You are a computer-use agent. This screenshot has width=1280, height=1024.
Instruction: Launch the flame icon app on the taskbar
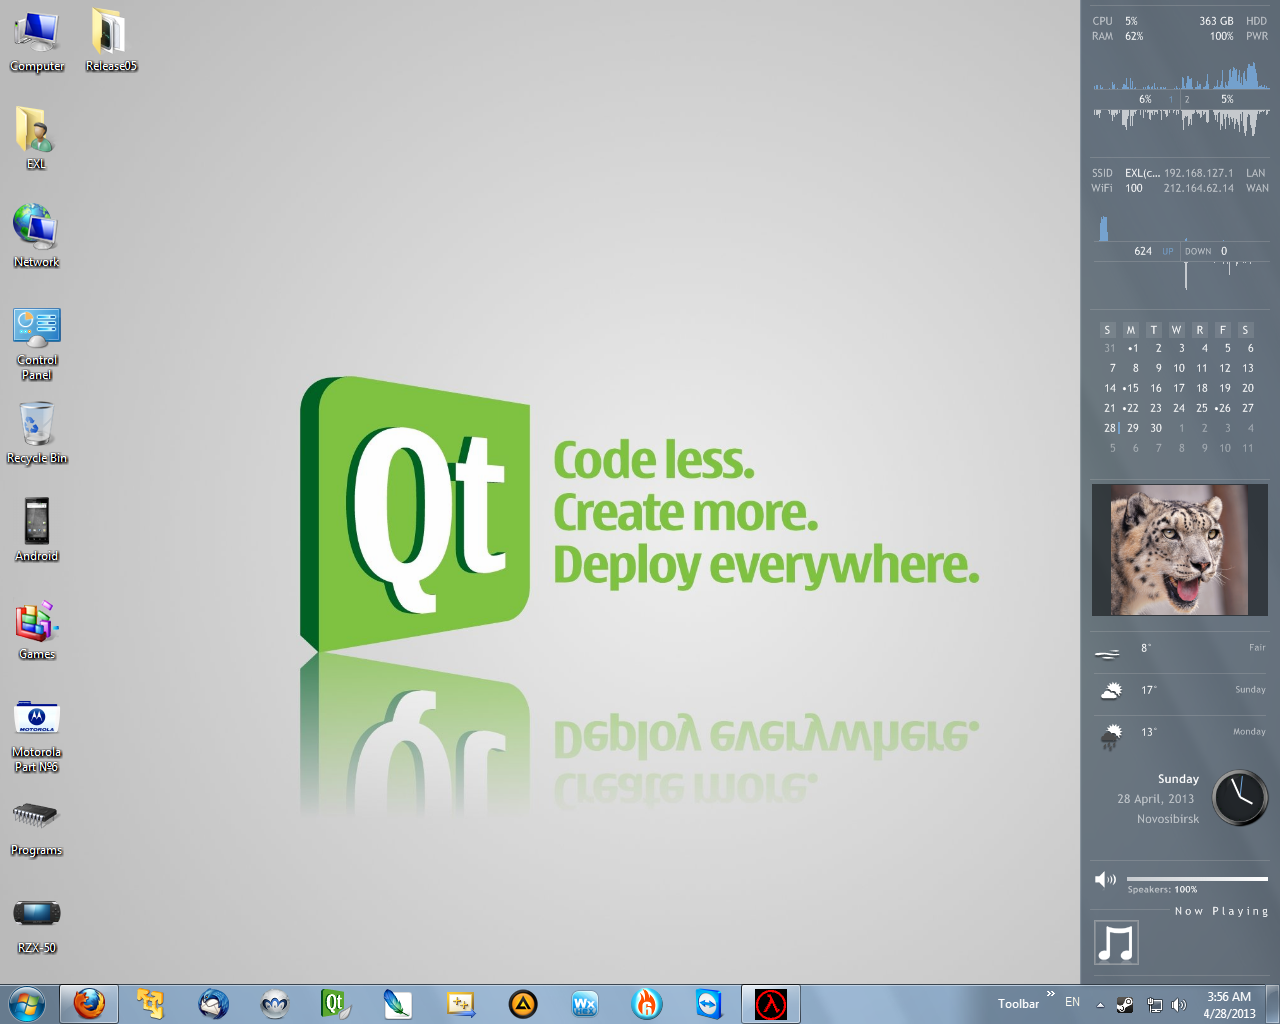pyautogui.click(x=647, y=1004)
